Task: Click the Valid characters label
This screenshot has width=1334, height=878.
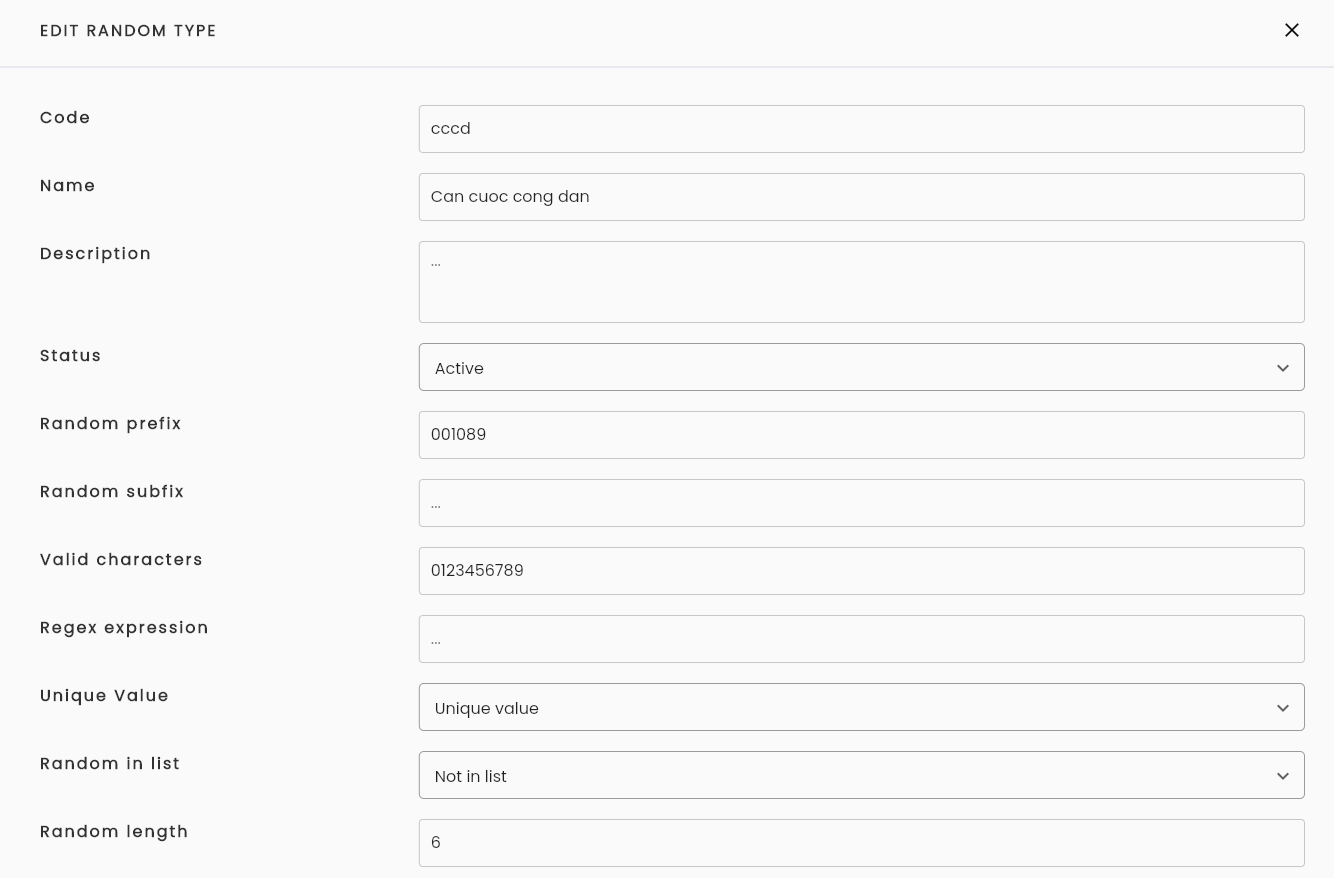Action: [121, 560]
